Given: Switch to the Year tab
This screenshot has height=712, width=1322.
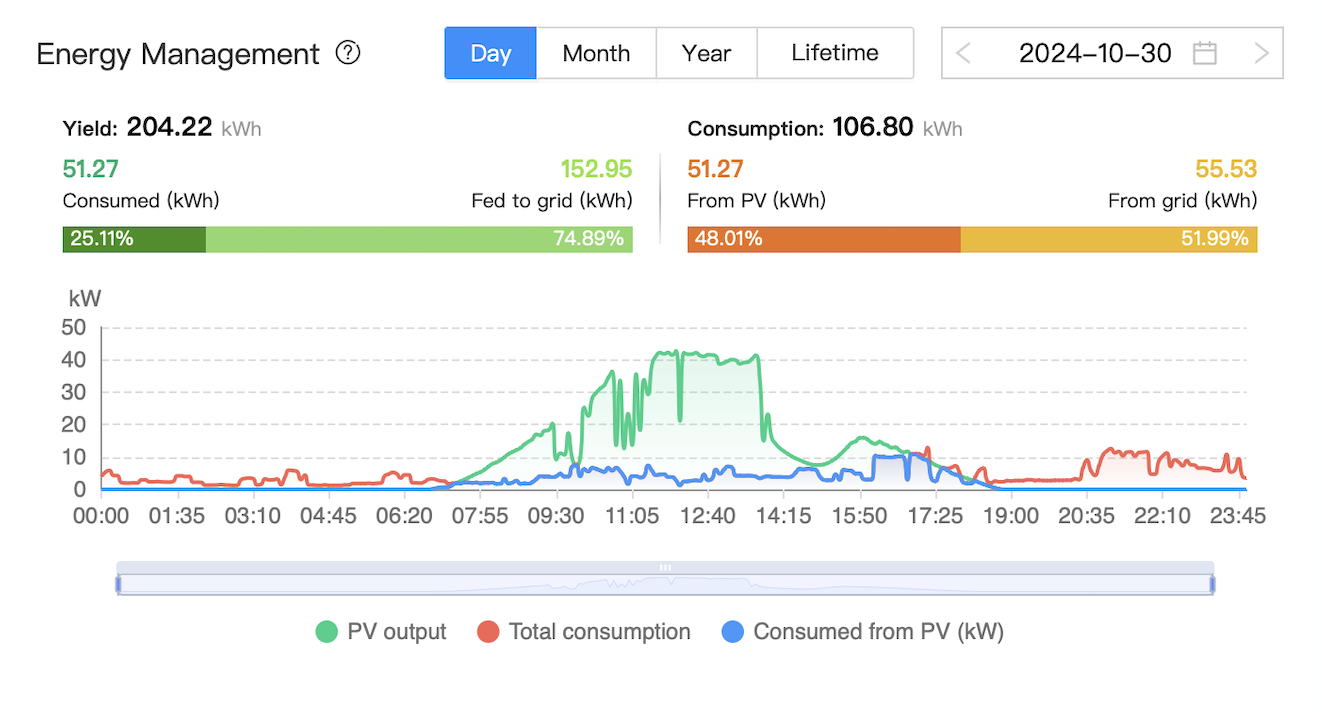Looking at the screenshot, I should click(x=707, y=53).
